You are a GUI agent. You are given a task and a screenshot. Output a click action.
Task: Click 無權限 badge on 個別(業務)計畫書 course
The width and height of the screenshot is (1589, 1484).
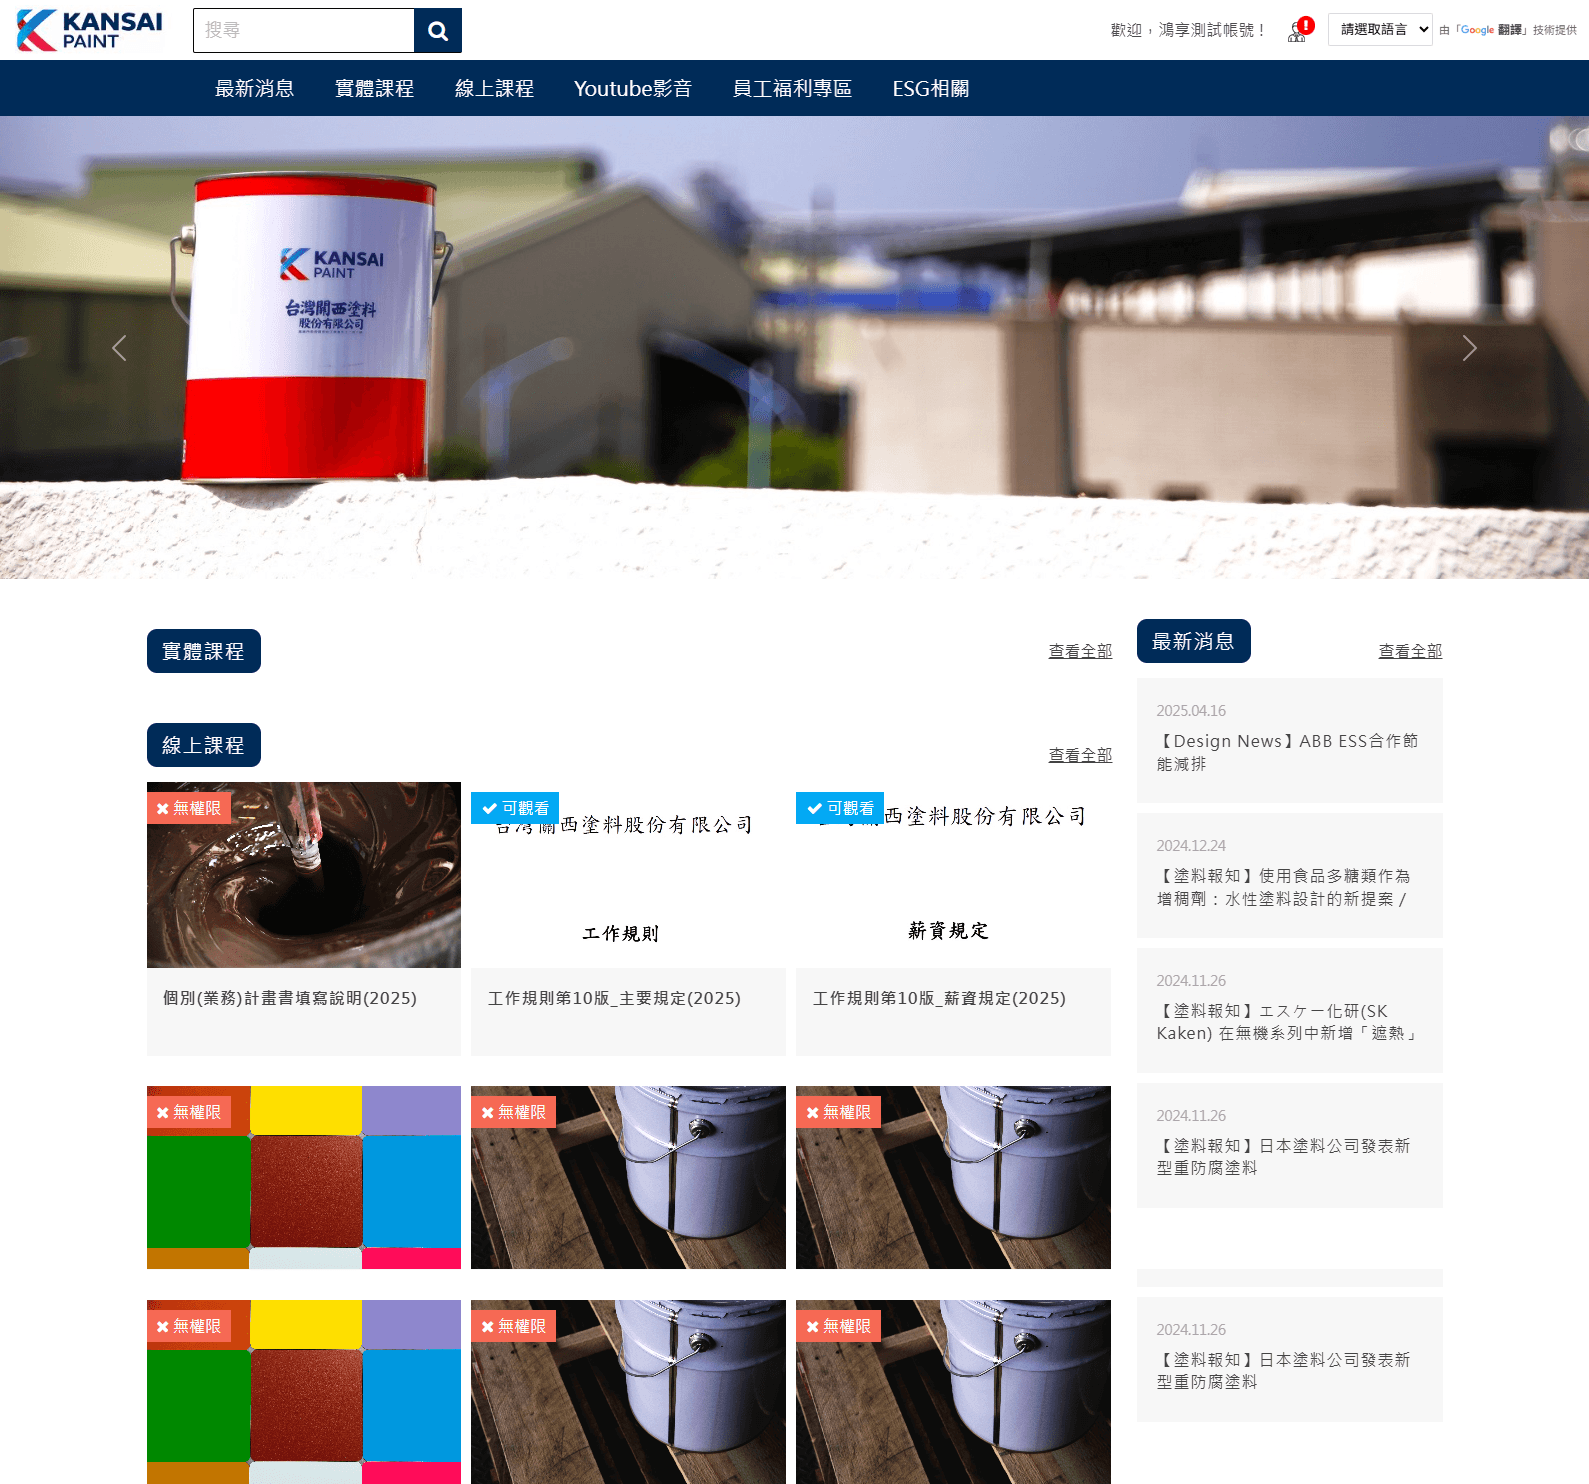189,808
